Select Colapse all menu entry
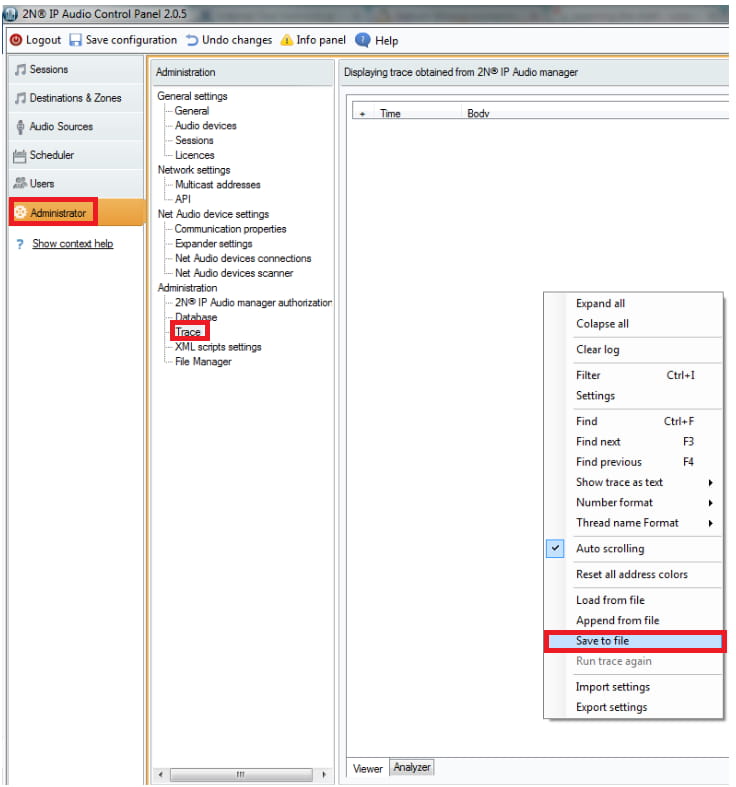This screenshot has width=736, height=787. (x=602, y=324)
